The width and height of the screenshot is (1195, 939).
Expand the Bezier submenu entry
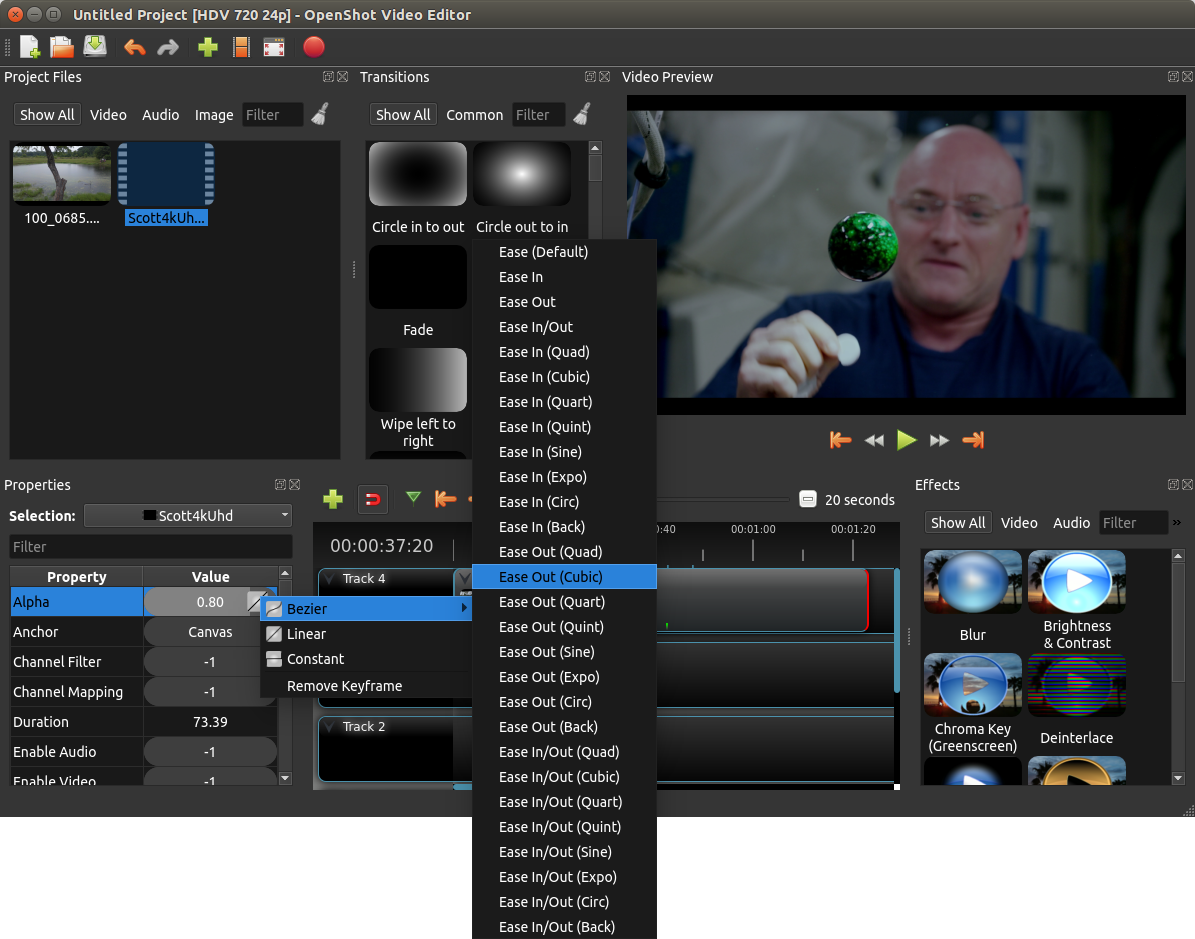coord(365,609)
